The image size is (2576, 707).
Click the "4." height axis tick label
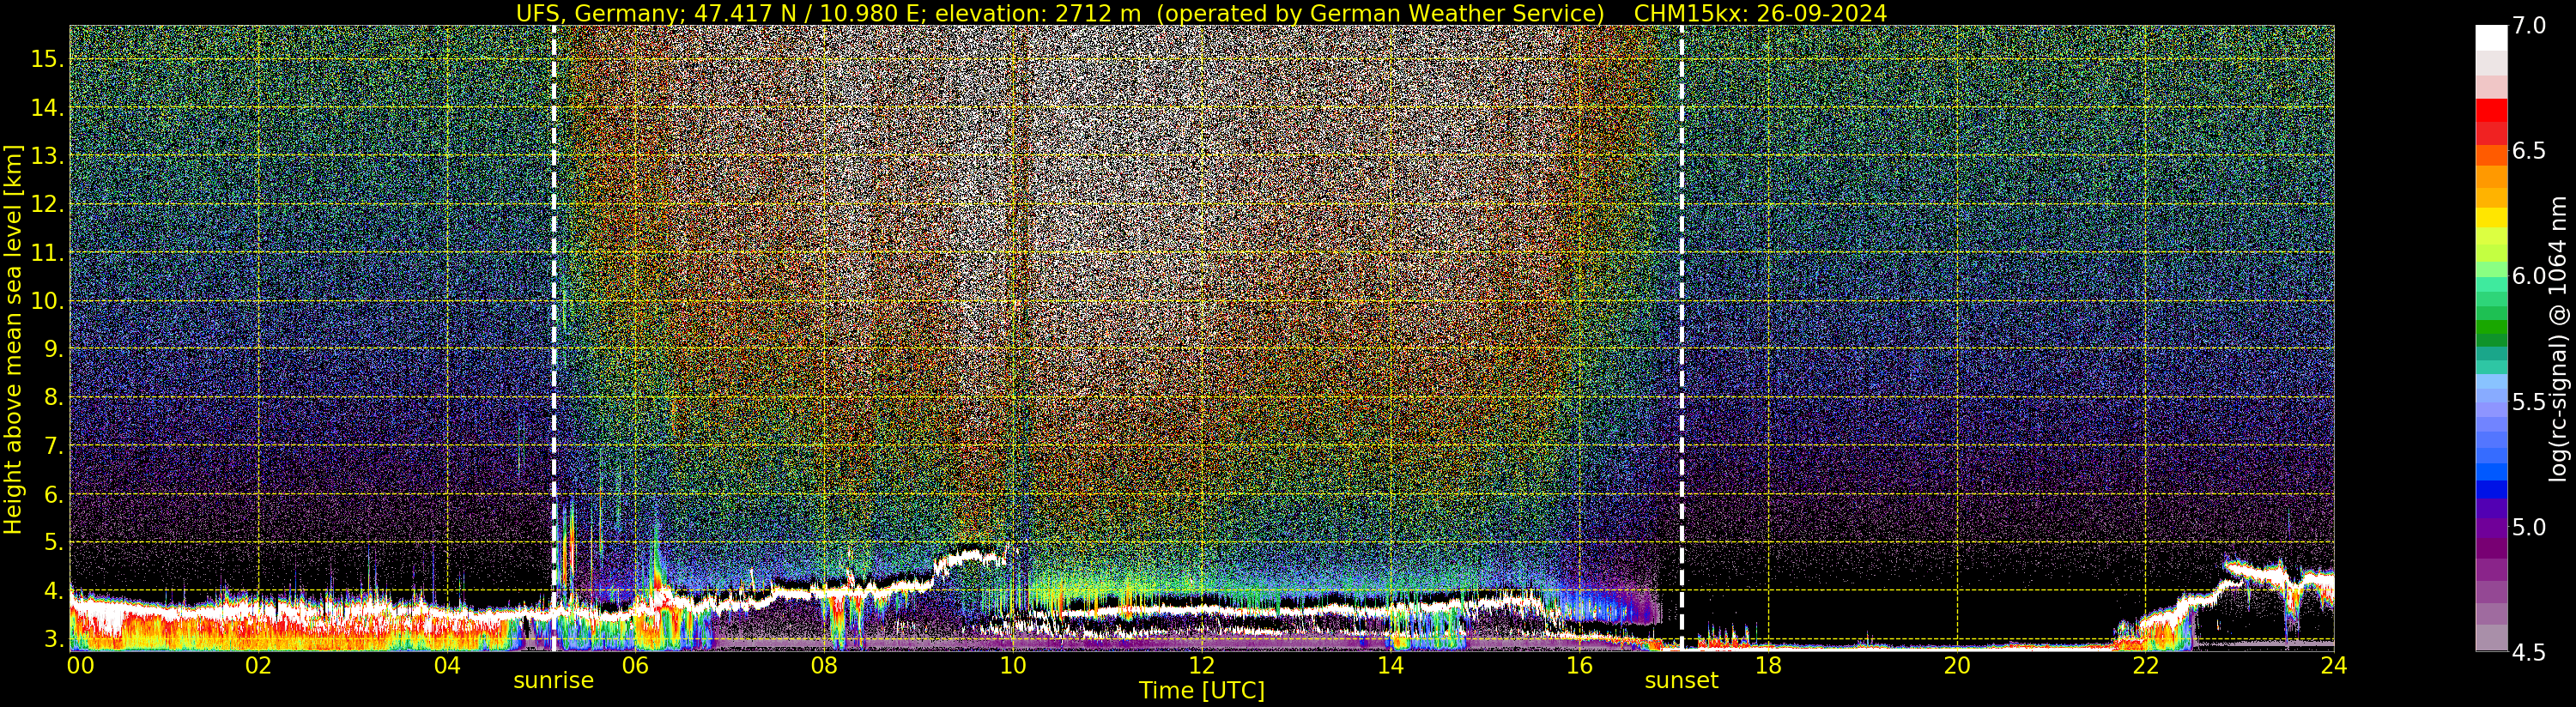point(53,591)
